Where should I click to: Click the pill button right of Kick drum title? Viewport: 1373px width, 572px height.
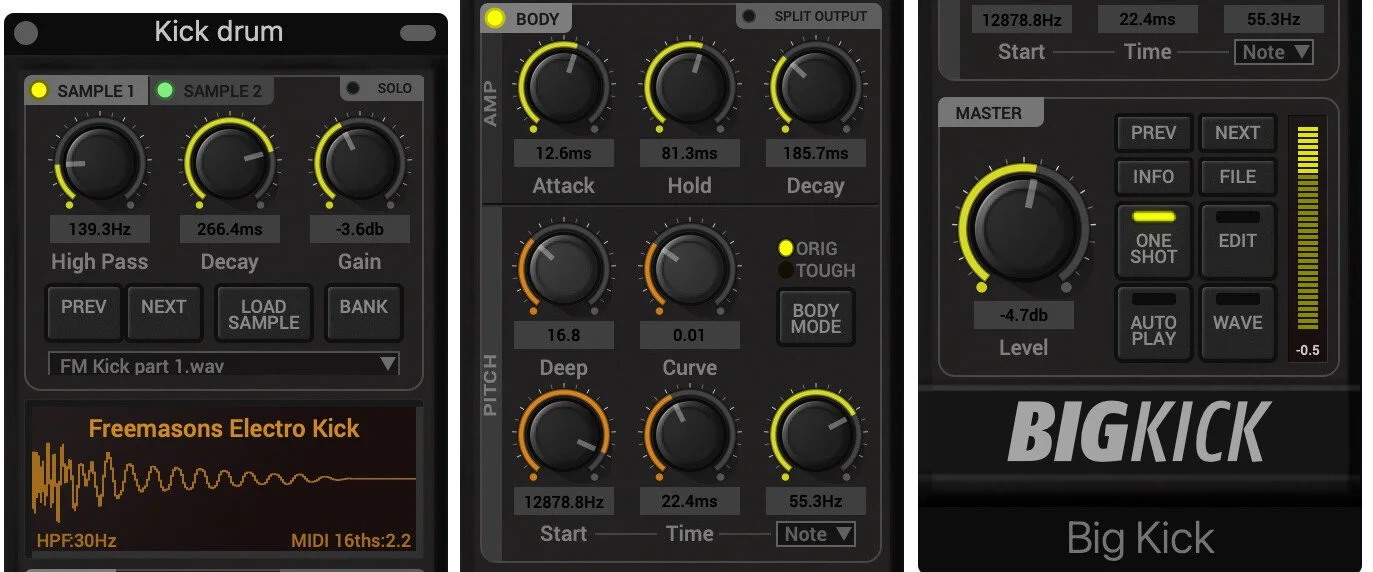coord(417,33)
